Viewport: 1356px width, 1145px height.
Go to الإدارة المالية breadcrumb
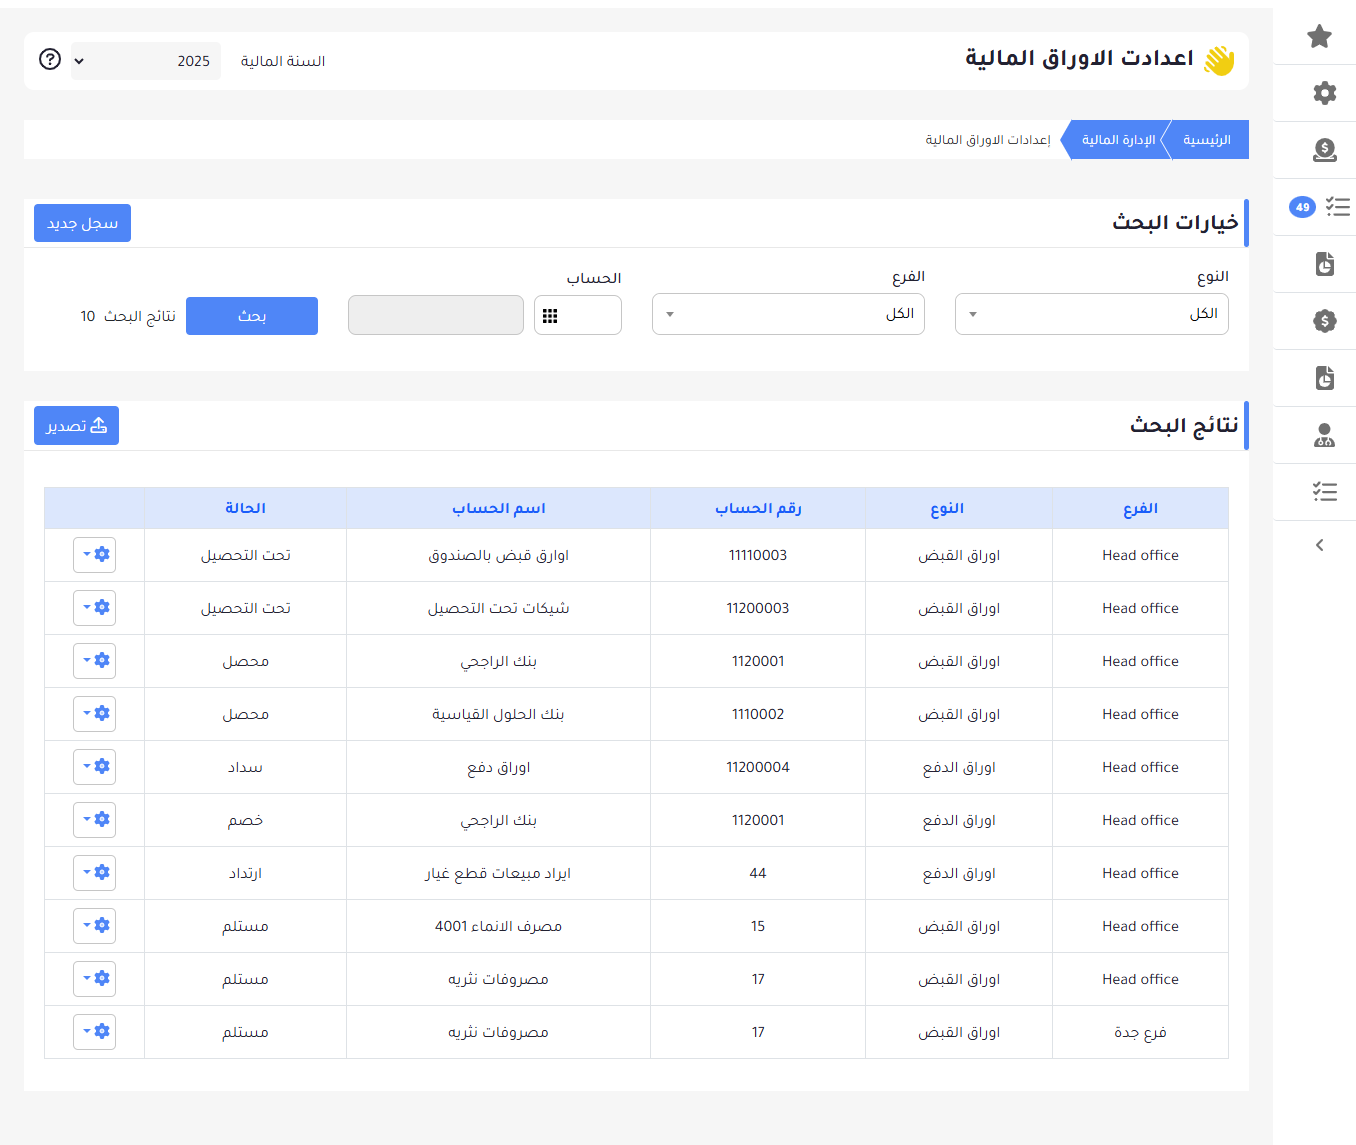[1118, 140]
